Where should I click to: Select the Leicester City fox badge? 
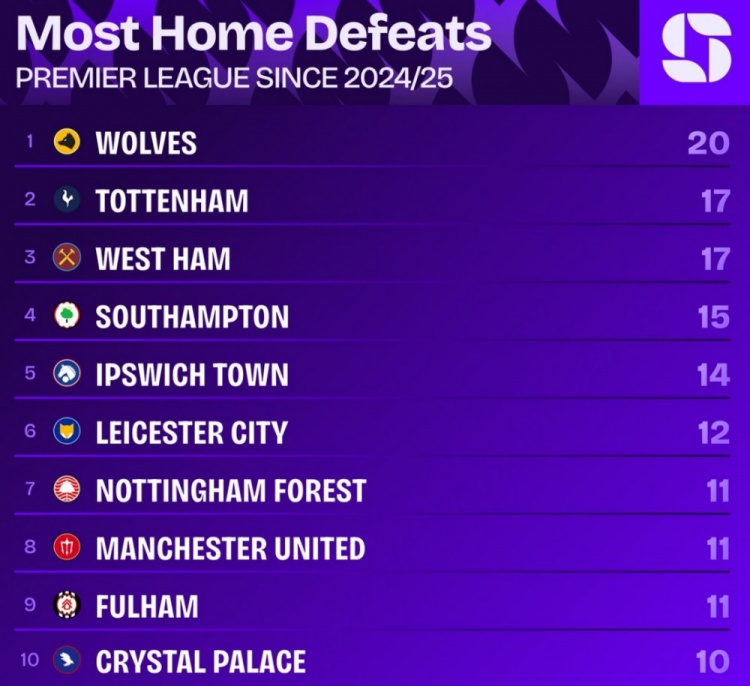tap(67, 432)
